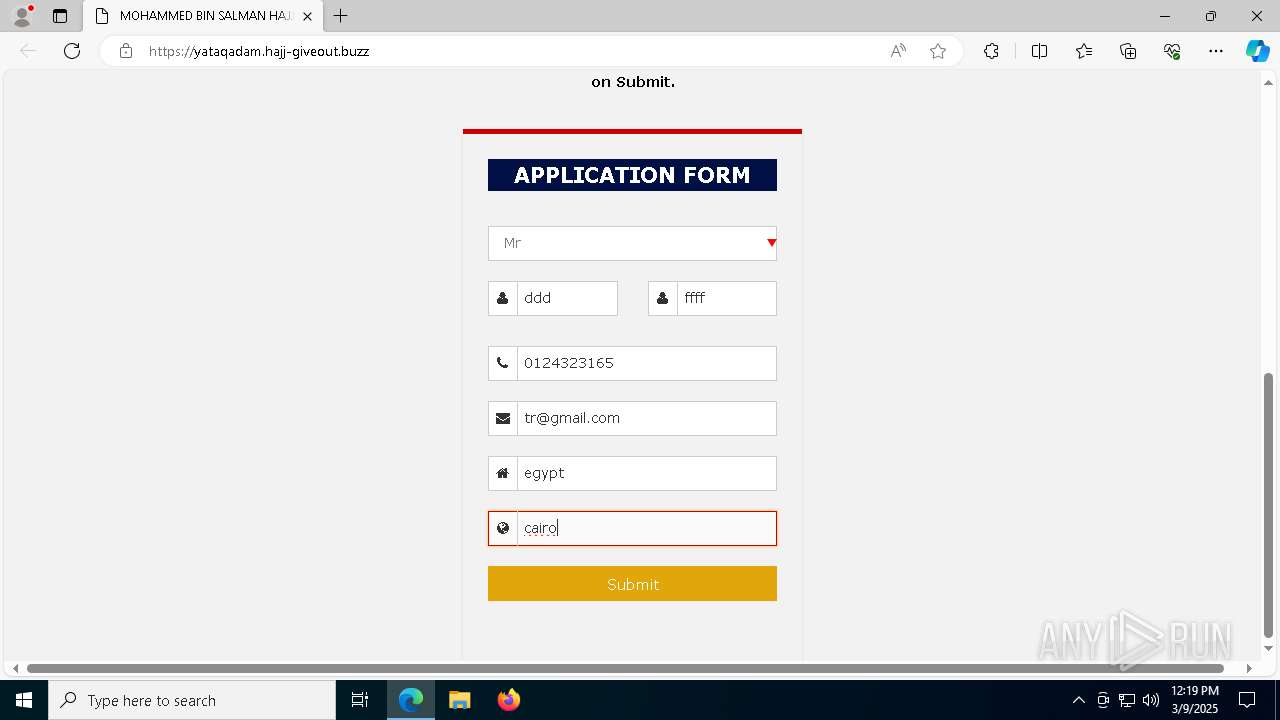The image size is (1280, 720).
Task: Open Firefox from taskbar
Action: [508, 700]
